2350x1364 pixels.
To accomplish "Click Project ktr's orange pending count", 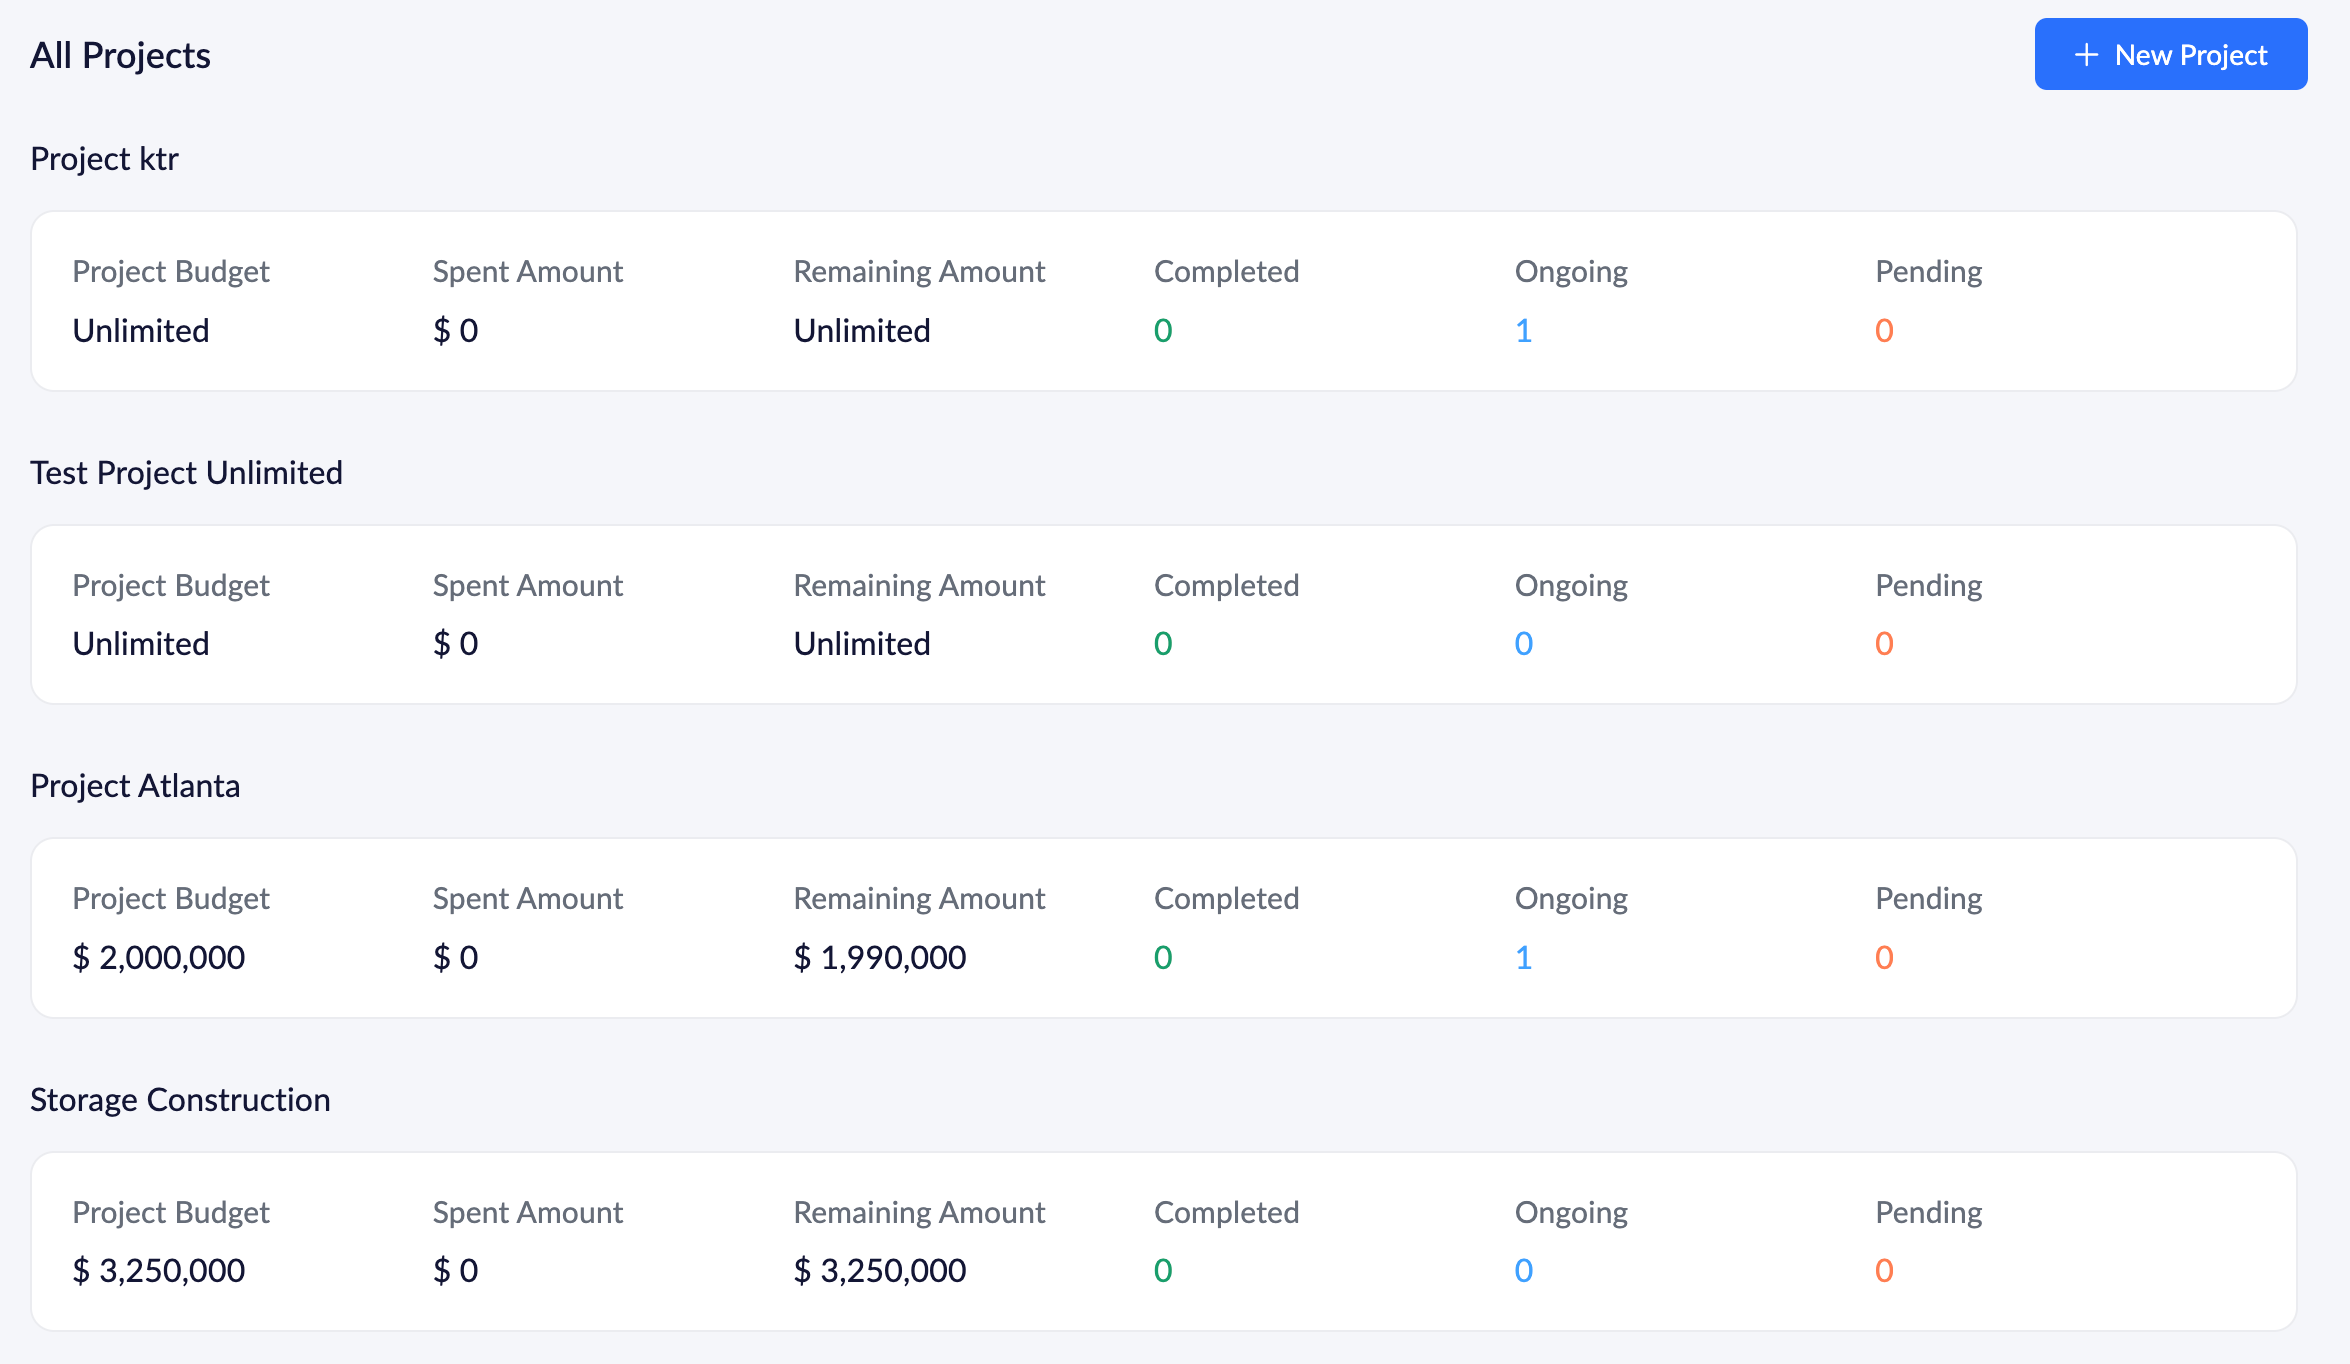I will click(x=1884, y=331).
